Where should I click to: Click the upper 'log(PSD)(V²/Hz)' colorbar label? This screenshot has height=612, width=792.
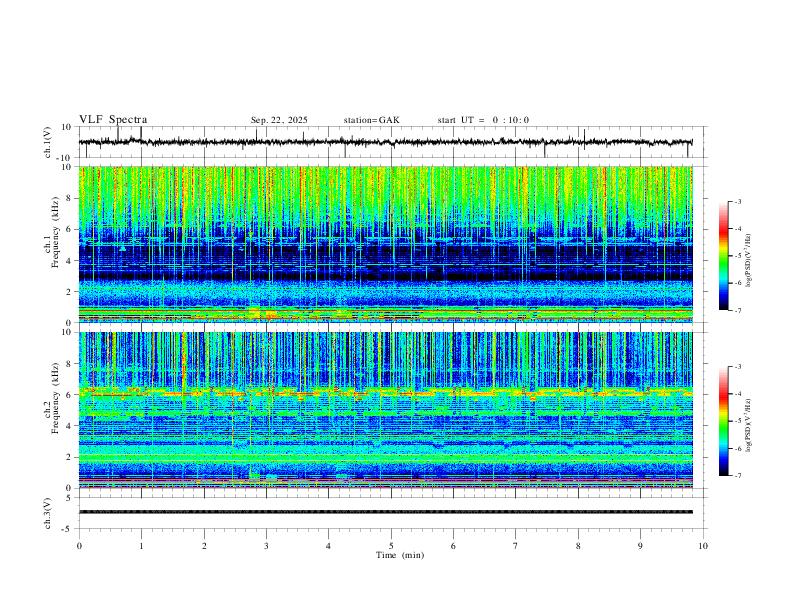pyautogui.click(x=749, y=261)
